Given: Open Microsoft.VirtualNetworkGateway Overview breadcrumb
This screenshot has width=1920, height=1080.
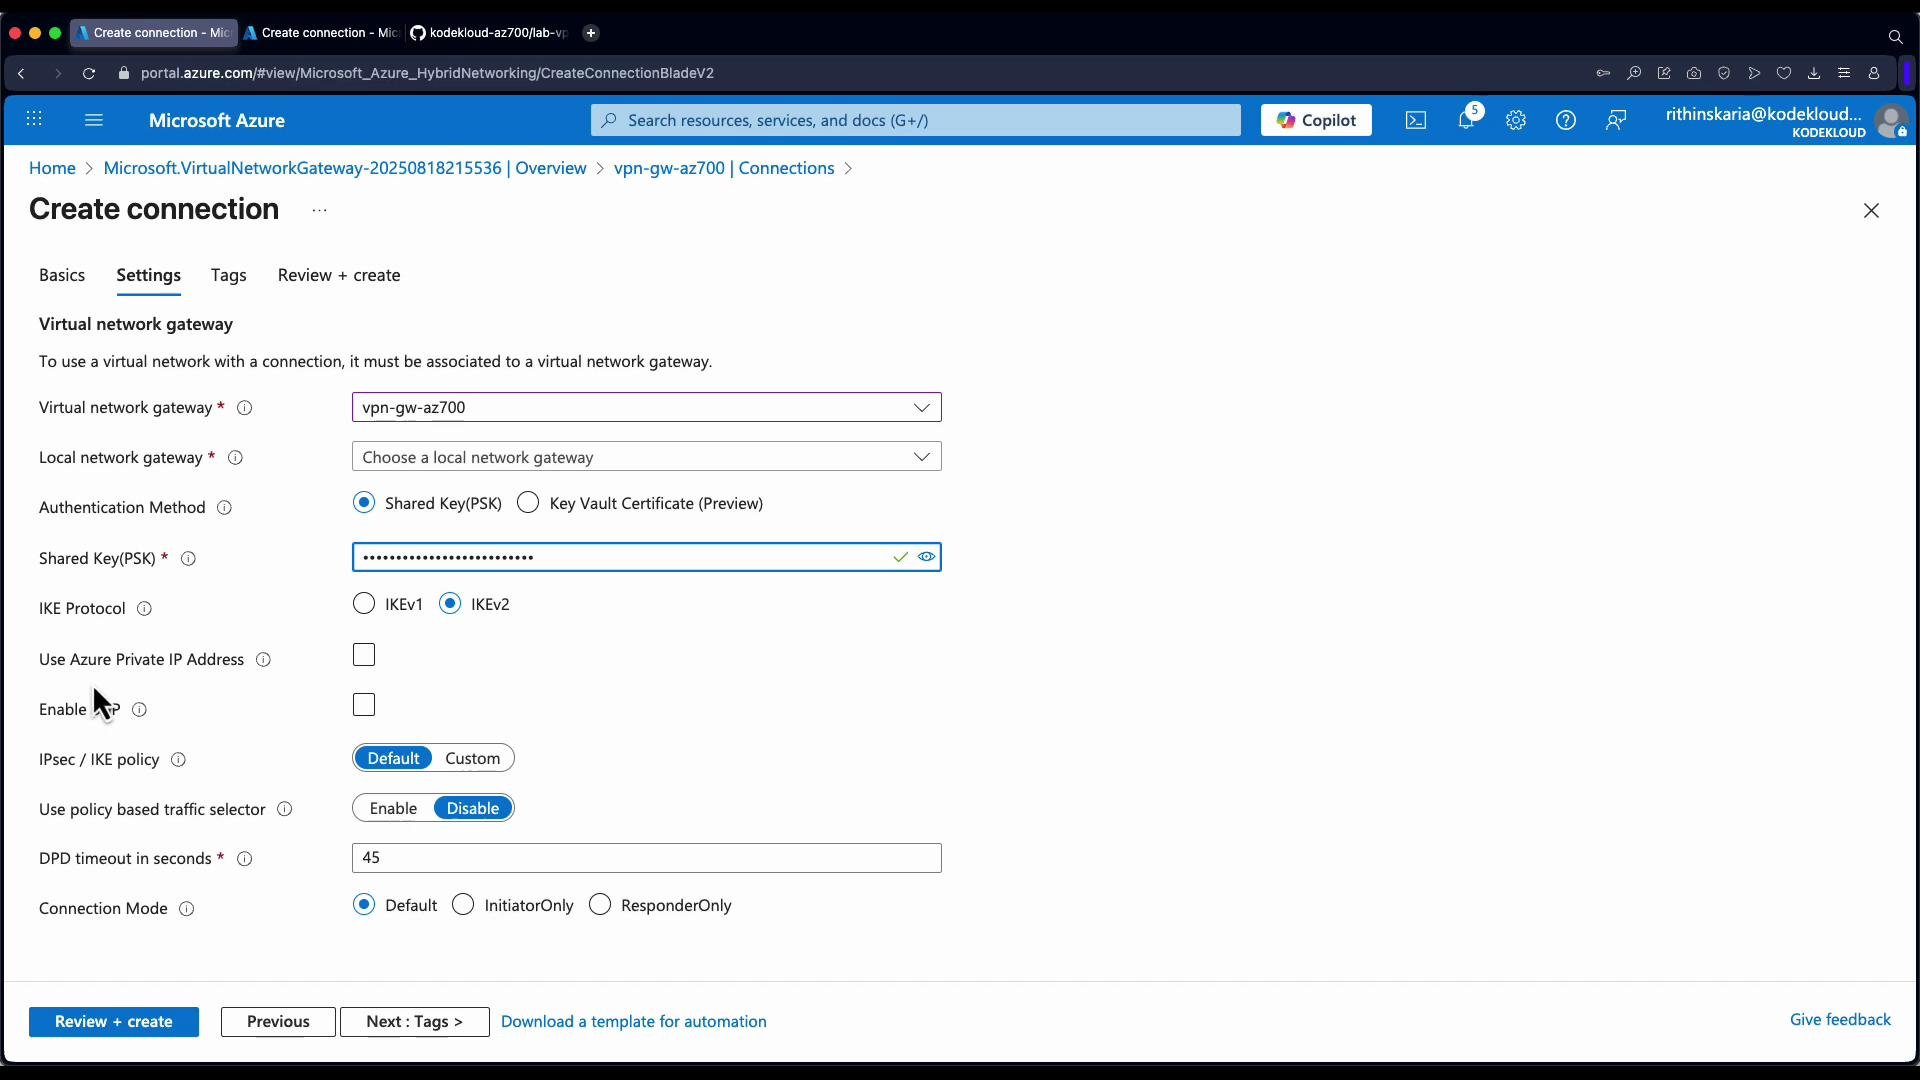Looking at the screenshot, I should tap(345, 168).
